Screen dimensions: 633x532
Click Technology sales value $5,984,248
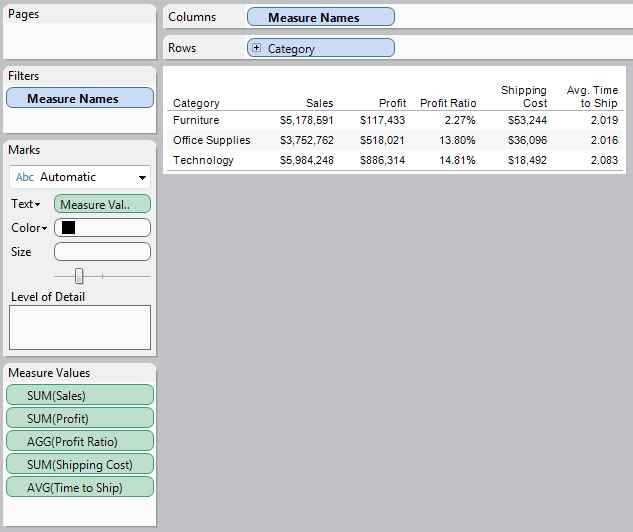pos(307,160)
